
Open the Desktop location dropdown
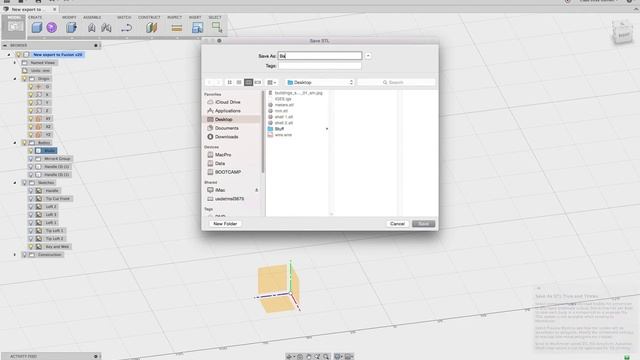(x=320, y=82)
